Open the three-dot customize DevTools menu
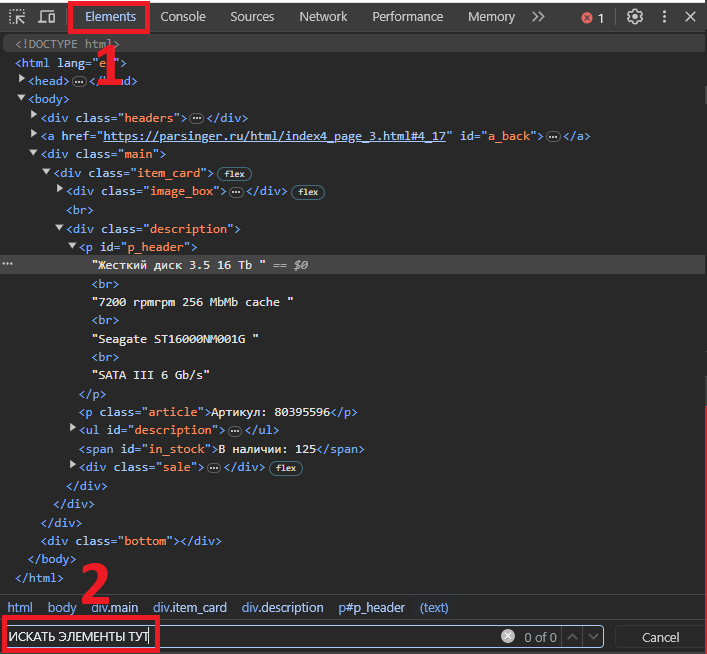 pos(664,17)
